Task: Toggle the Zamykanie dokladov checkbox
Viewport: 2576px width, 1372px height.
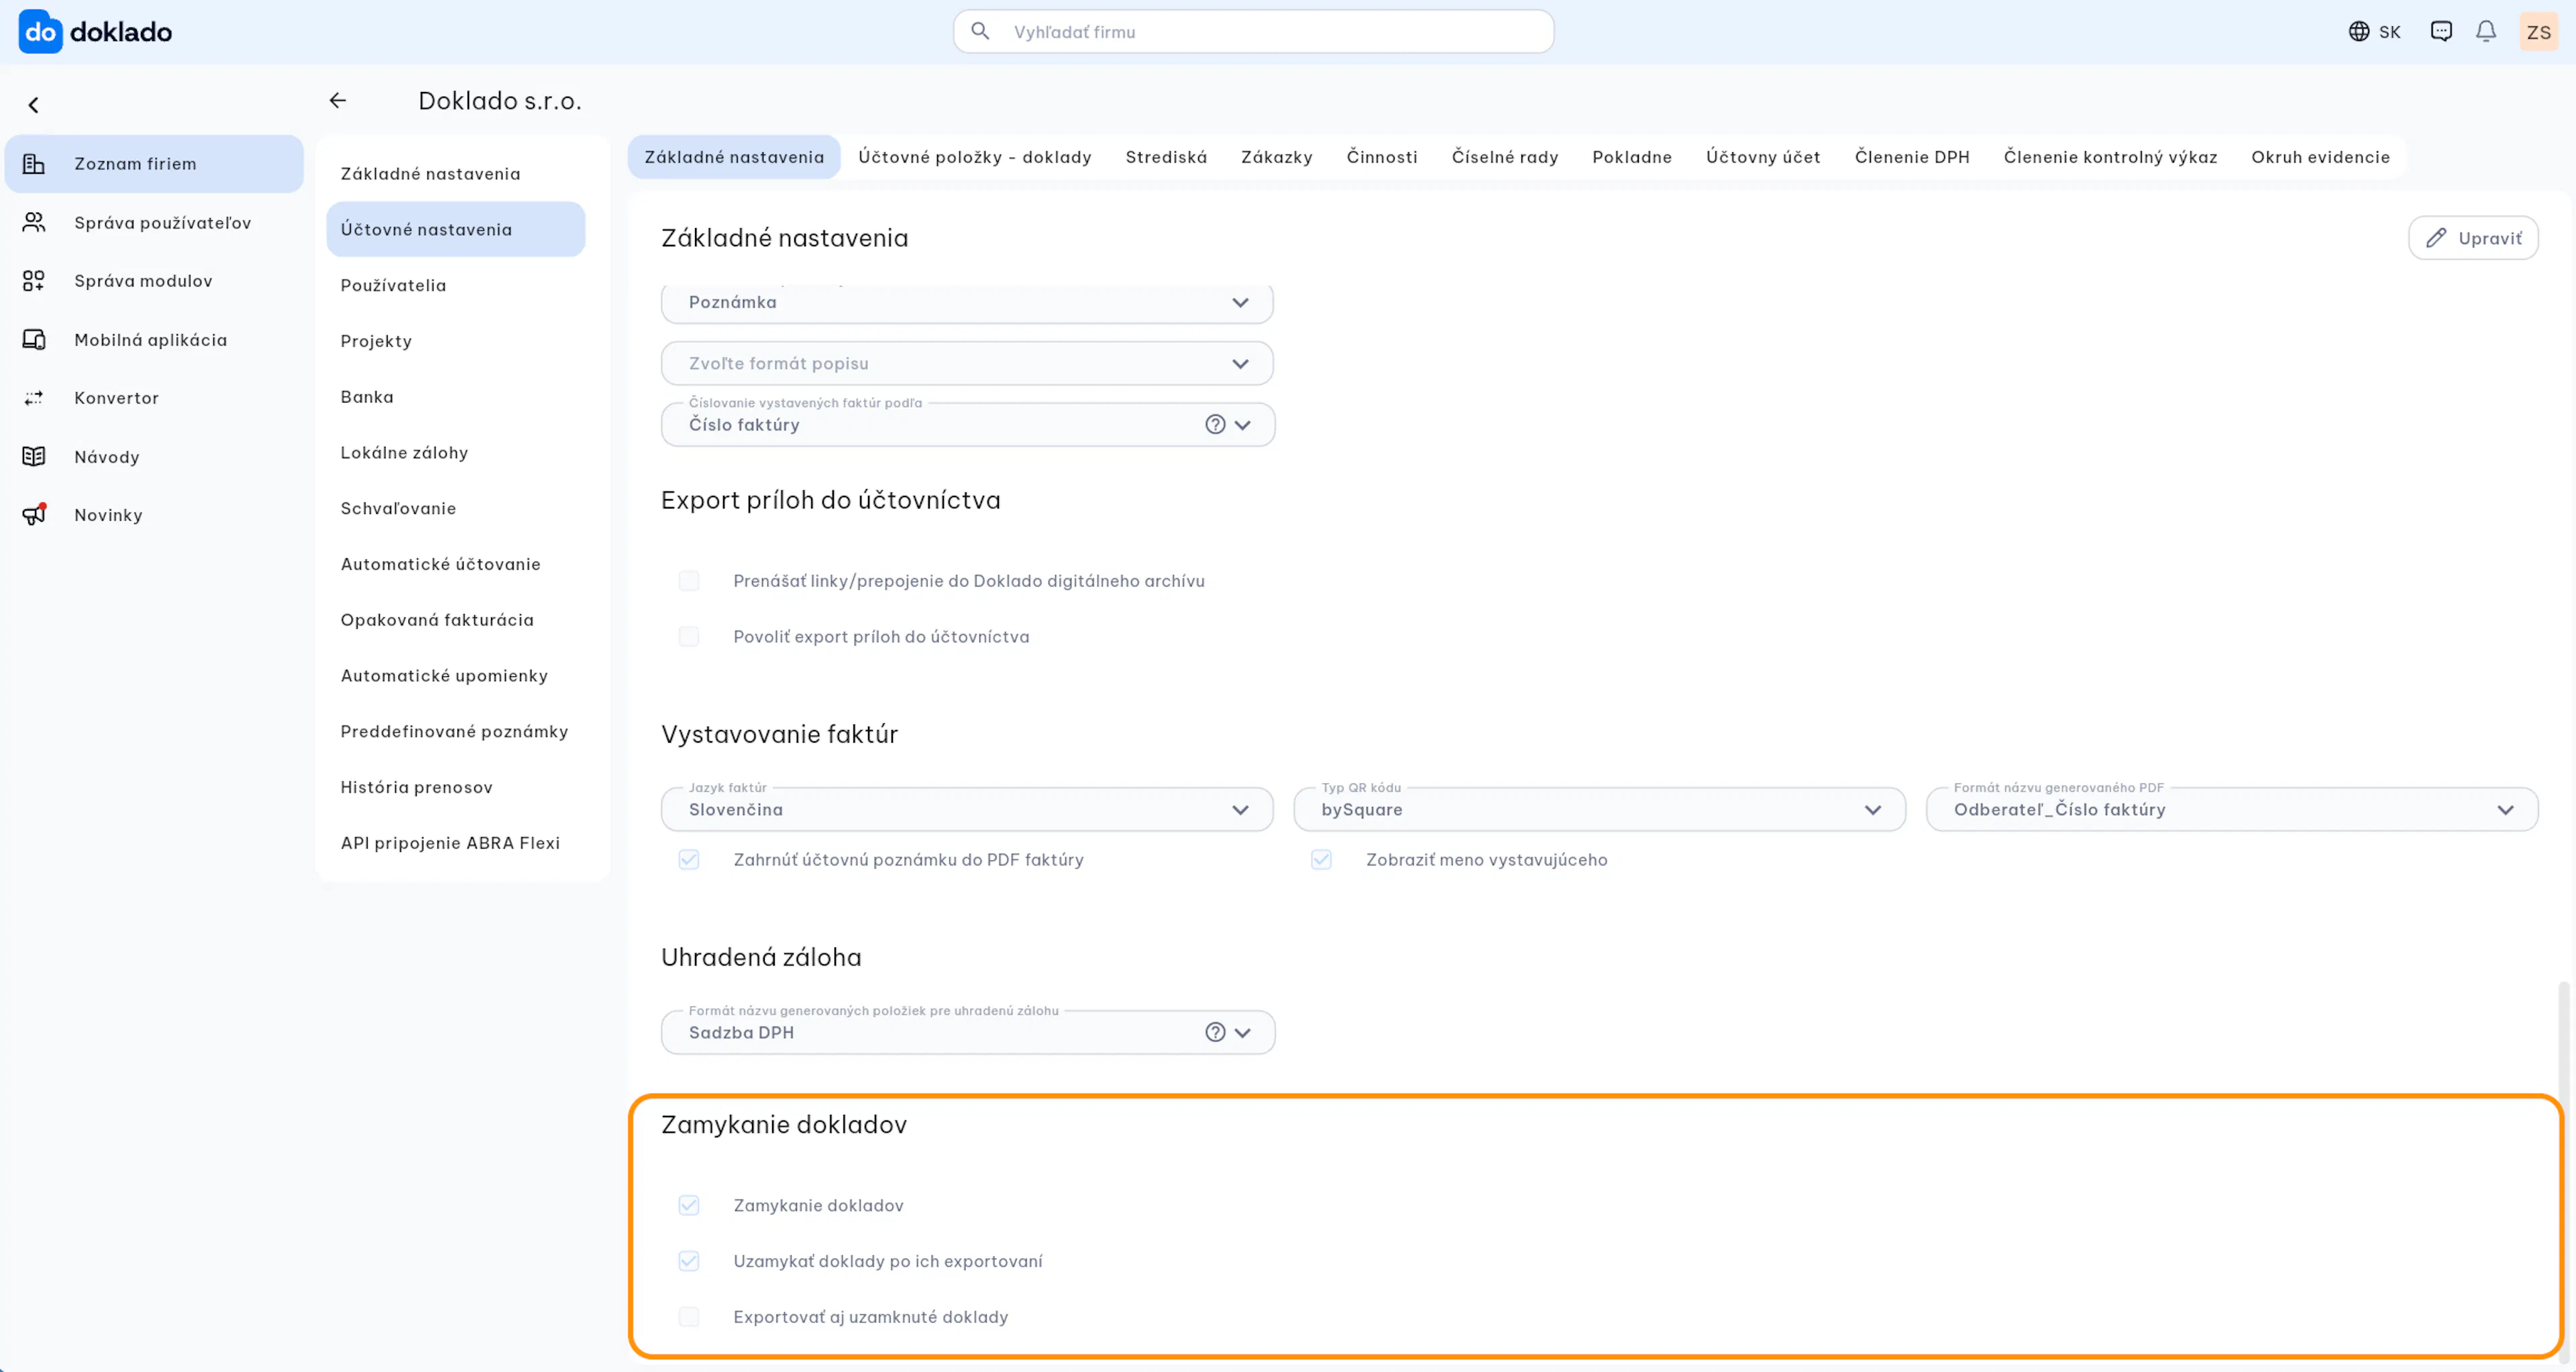Action: click(x=689, y=1206)
